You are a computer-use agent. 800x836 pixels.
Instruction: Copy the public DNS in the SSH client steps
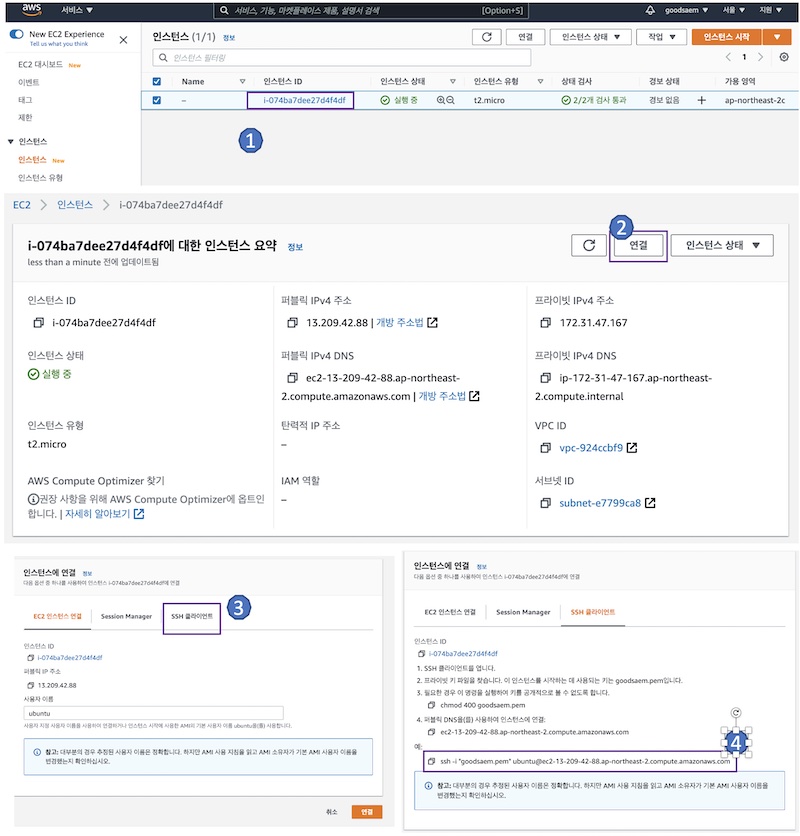coord(431,733)
